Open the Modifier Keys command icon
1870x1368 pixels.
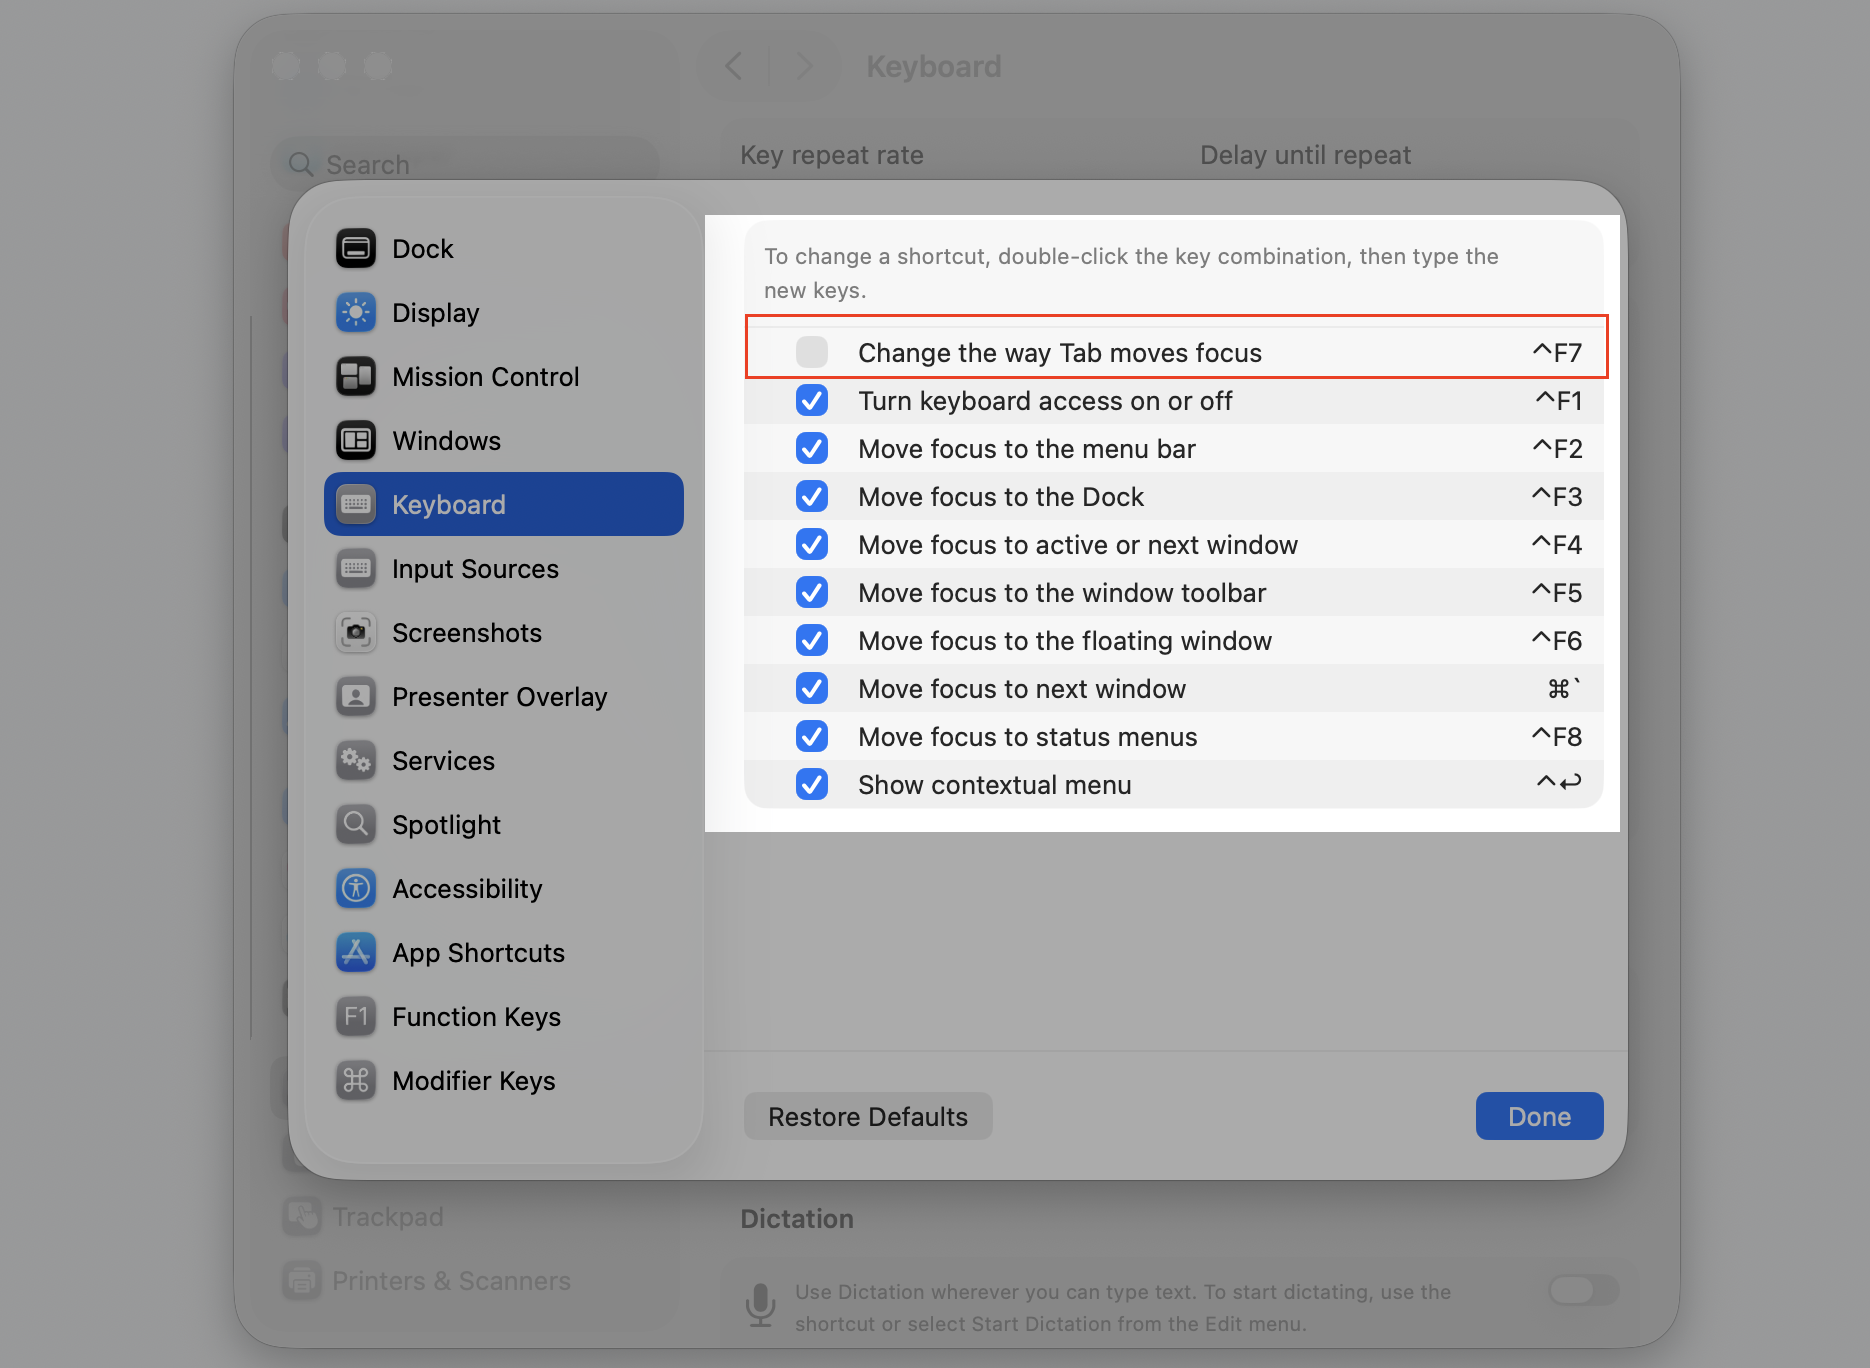coord(356,1081)
